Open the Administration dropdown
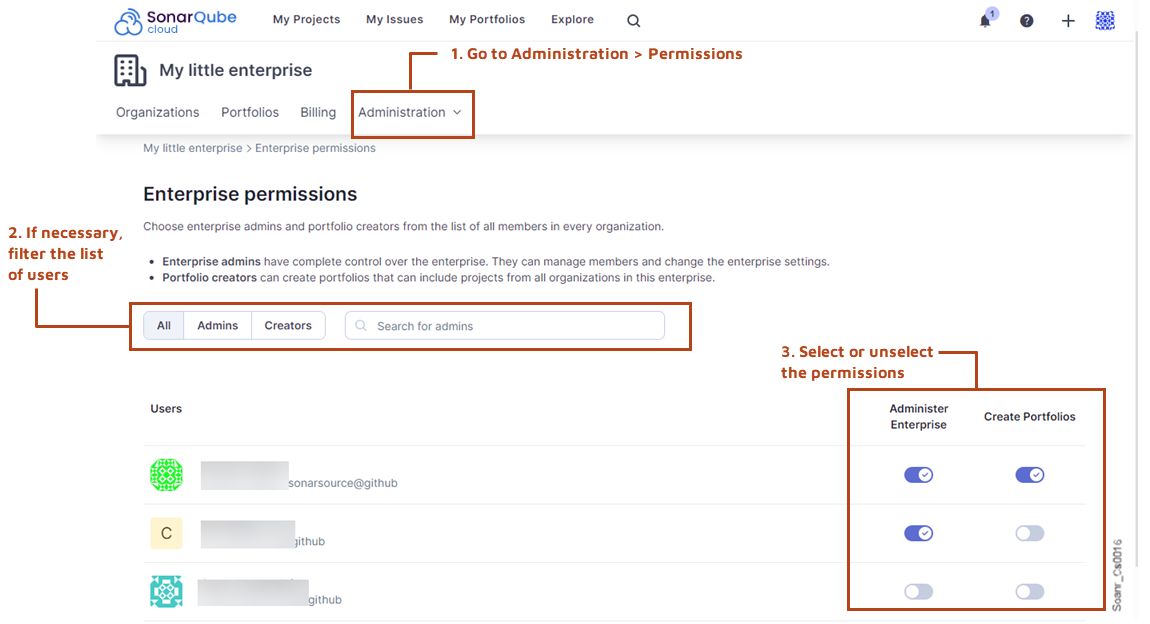The width and height of the screenshot is (1150, 624). point(406,112)
